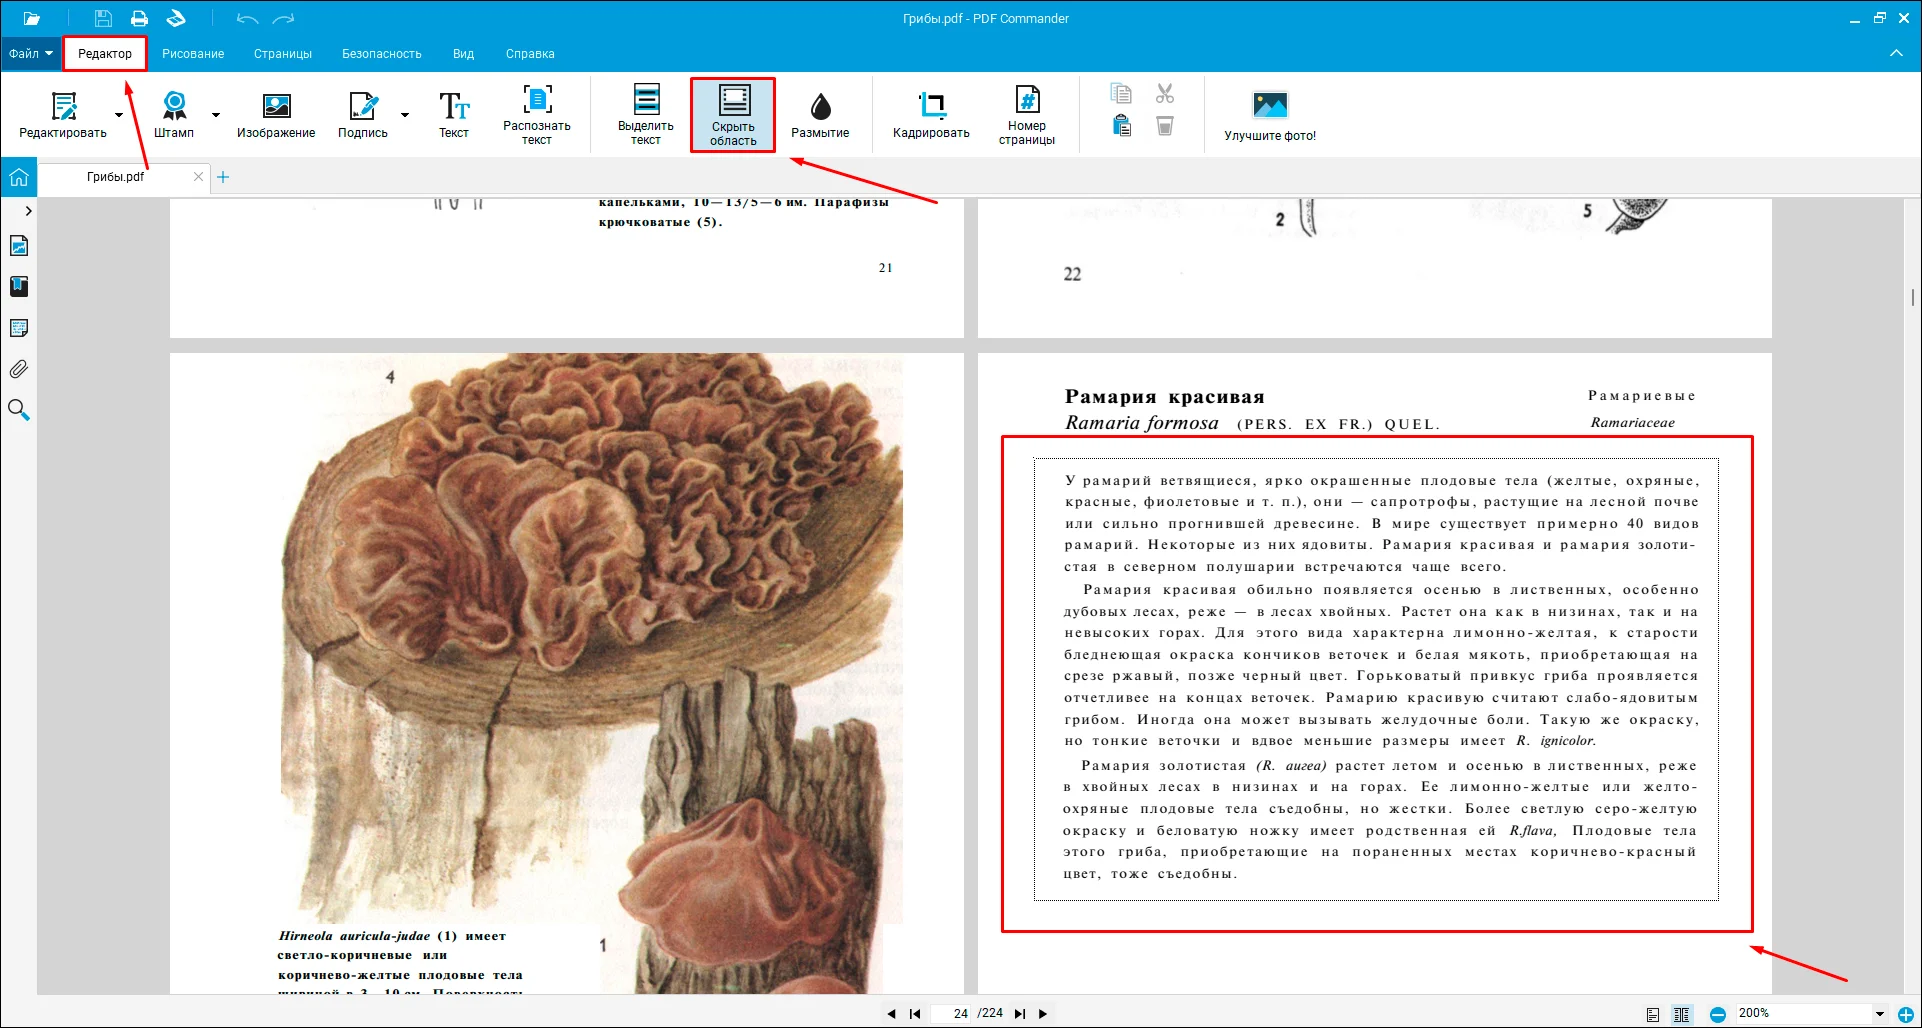Insert an image with Изображение
Image resolution: width=1922 pixels, height=1028 pixels.
pos(276,115)
